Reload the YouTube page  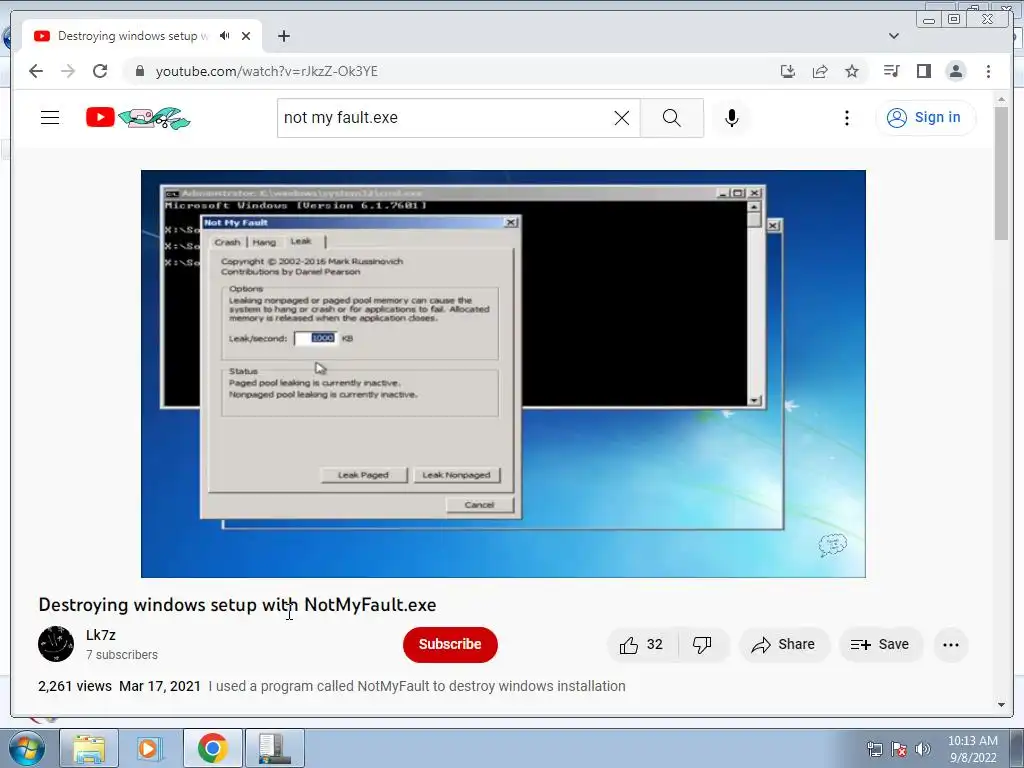[x=100, y=71]
